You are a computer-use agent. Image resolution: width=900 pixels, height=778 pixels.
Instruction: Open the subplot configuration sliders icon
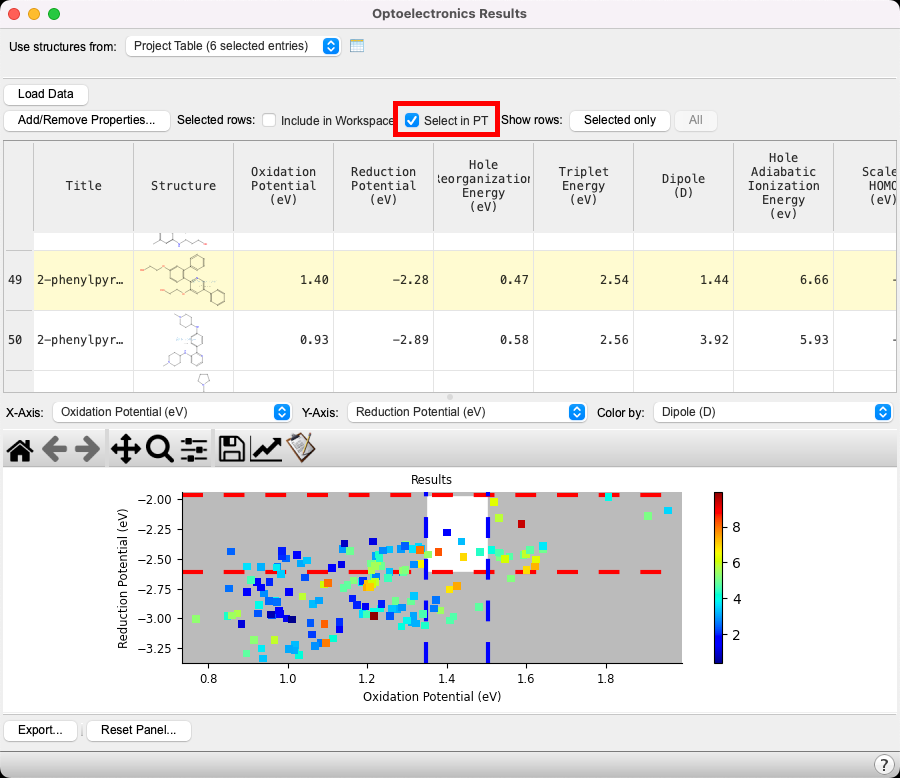tap(194, 449)
